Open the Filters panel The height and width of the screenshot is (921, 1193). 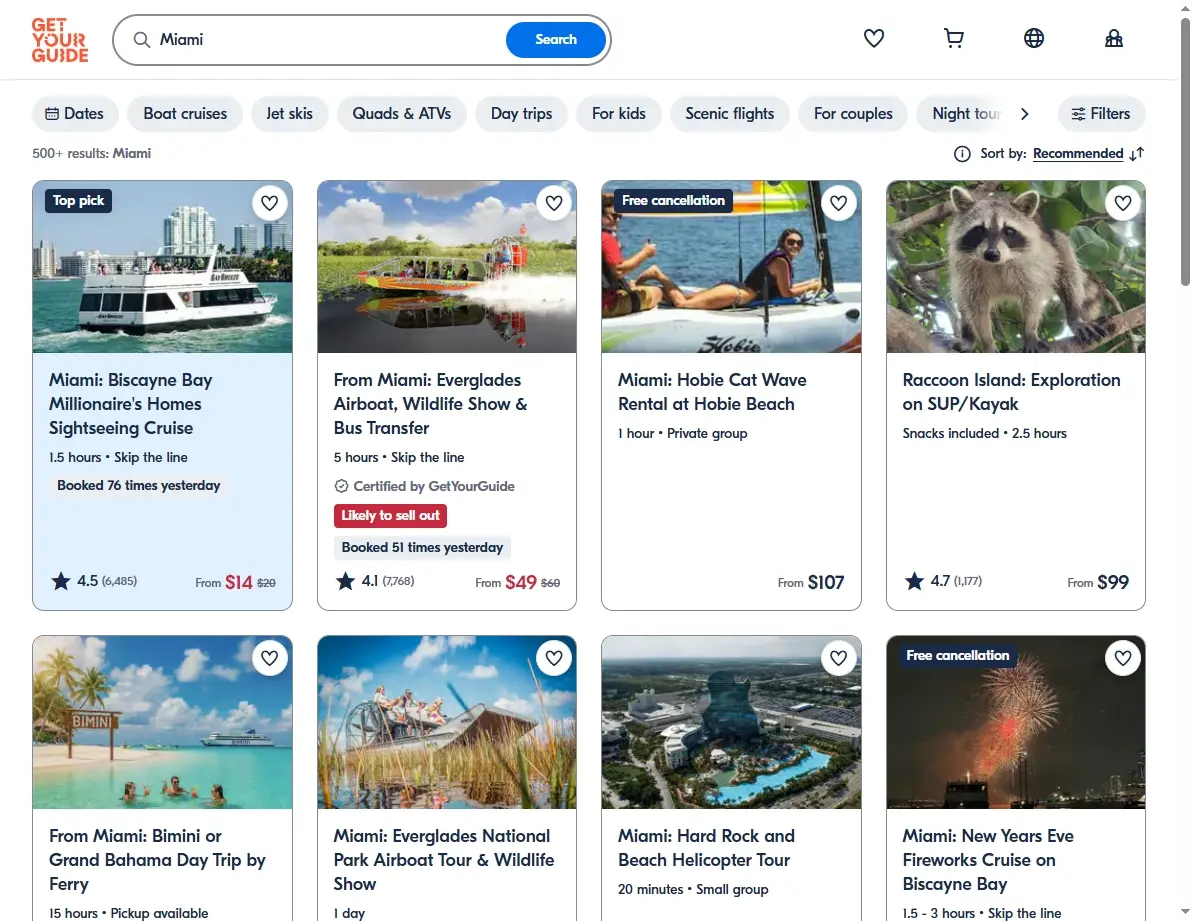[1101, 114]
